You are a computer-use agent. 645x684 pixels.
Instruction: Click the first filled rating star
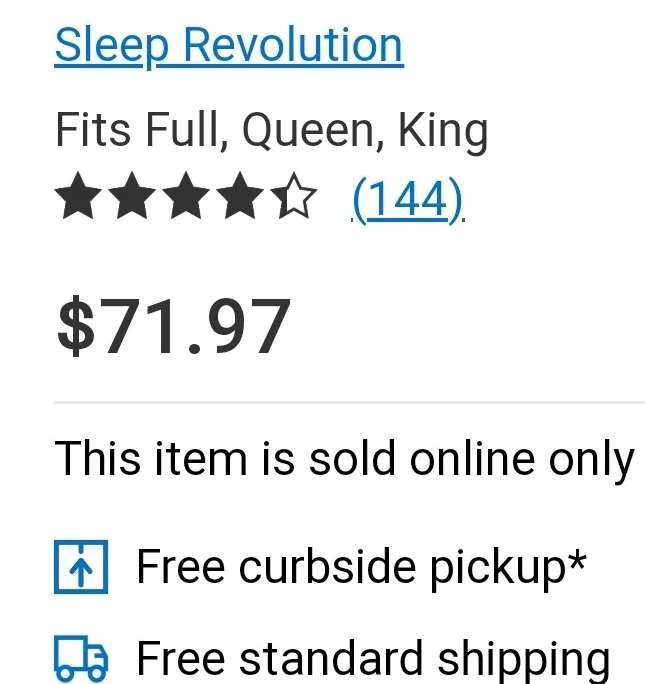(x=78, y=195)
